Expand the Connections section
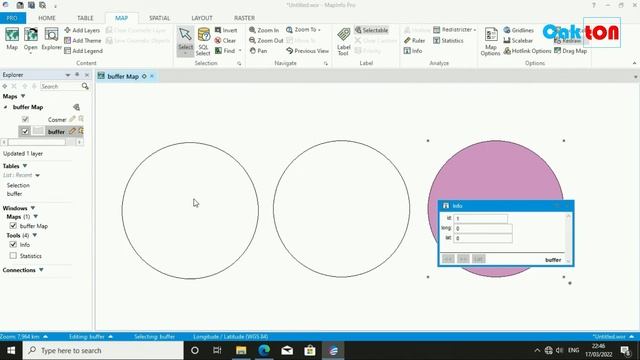 click(x=41, y=270)
